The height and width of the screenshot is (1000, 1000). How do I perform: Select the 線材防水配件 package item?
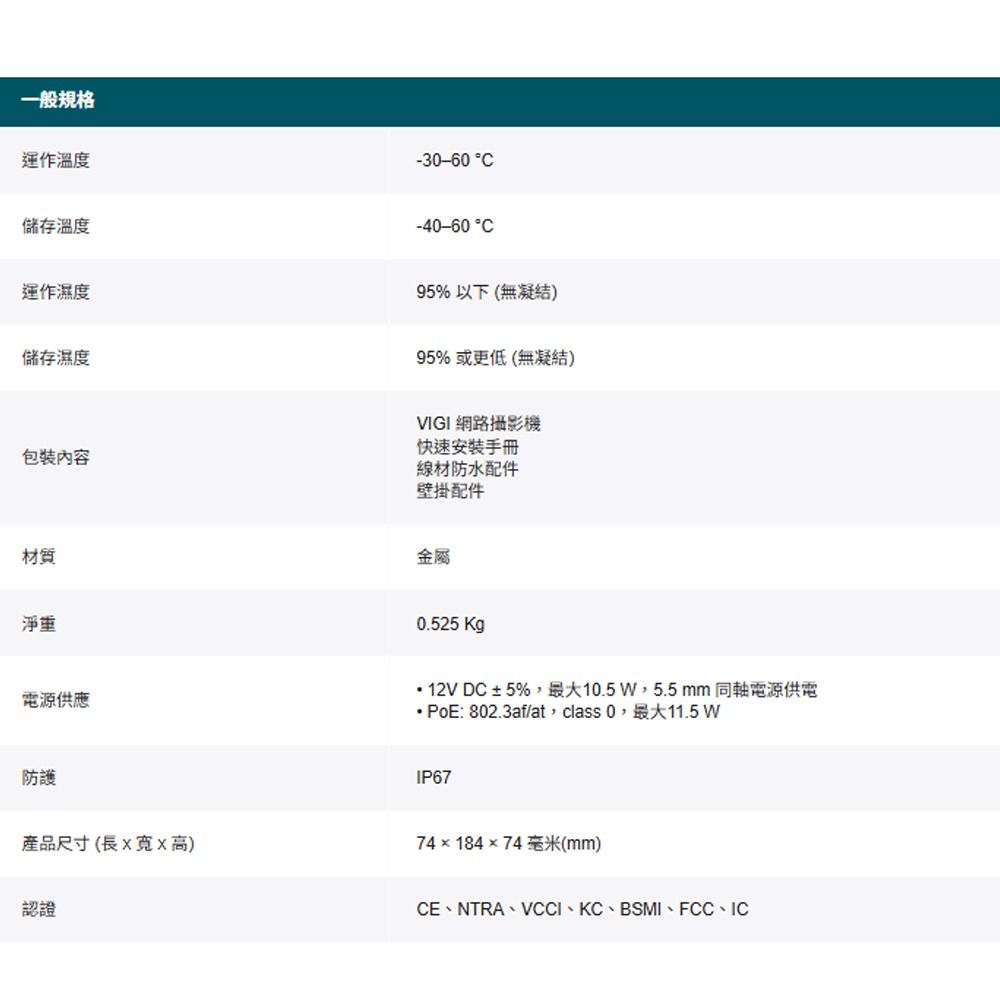[467, 468]
